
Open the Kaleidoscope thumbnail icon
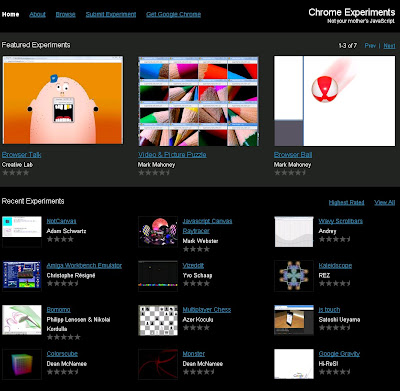coord(294,276)
